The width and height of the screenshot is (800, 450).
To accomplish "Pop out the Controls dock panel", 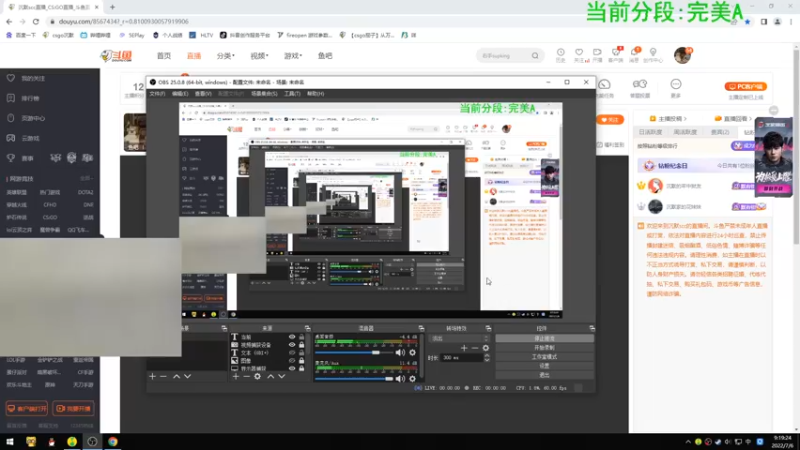I will click(x=592, y=329).
